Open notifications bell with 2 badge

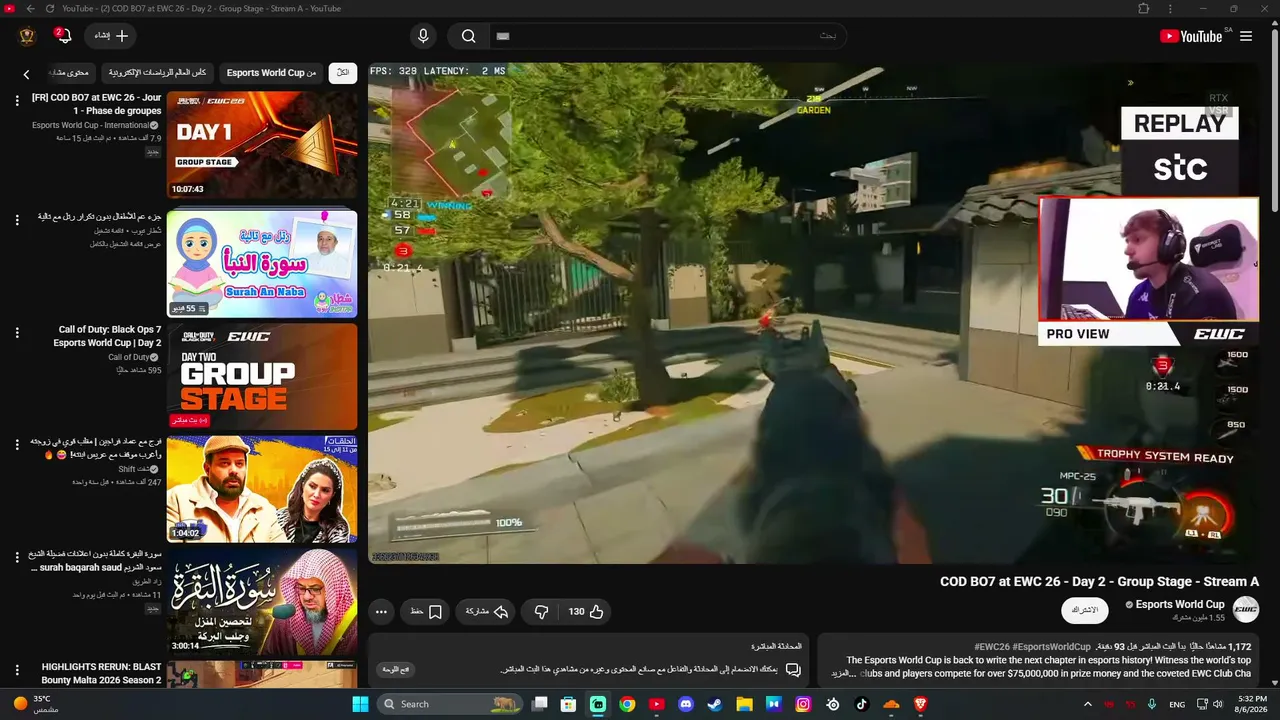point(63,36)
